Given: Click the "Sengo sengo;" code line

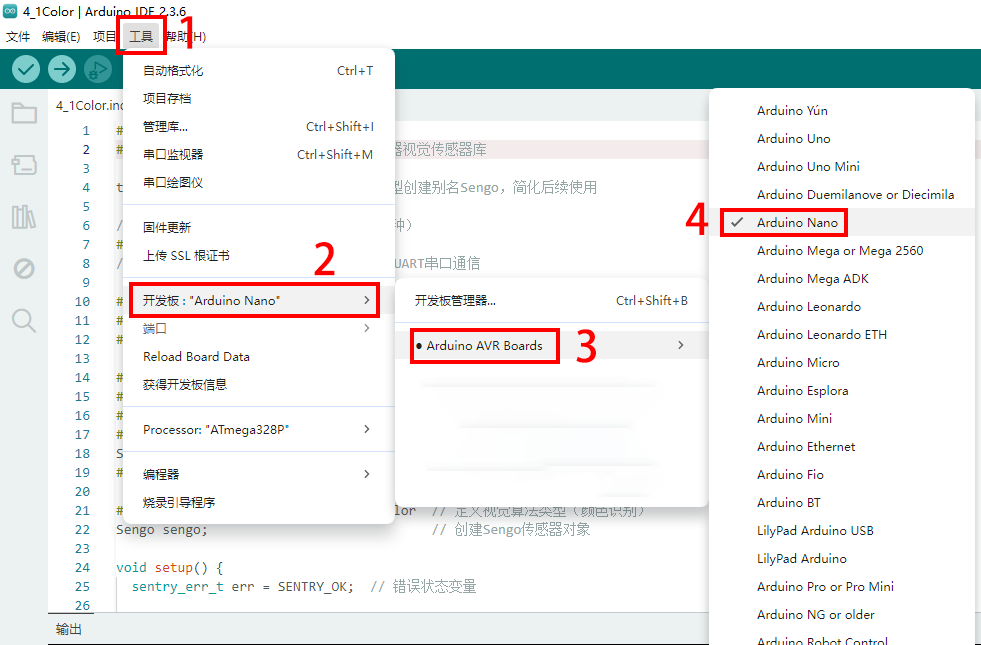Looking at the screenshot, I should [162, 530].
